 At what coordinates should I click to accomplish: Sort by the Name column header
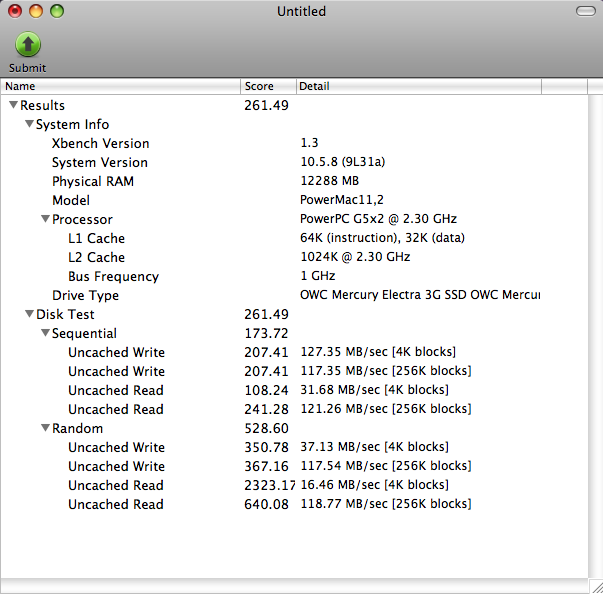pyautogui.click(x=121, y=86)
